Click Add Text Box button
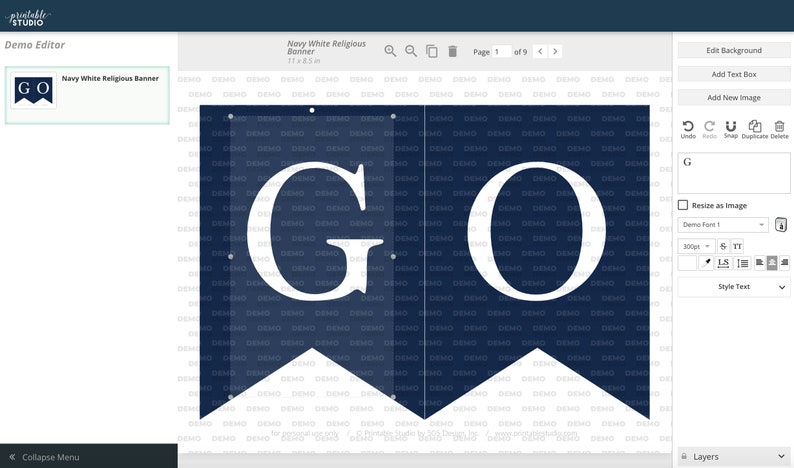 [x=734, y=74]
